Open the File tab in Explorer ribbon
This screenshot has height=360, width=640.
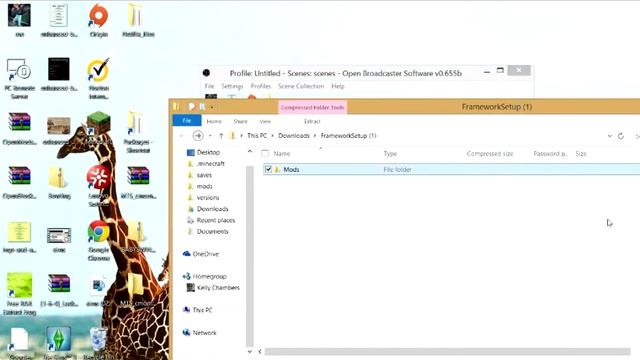[x=187, y=121]
